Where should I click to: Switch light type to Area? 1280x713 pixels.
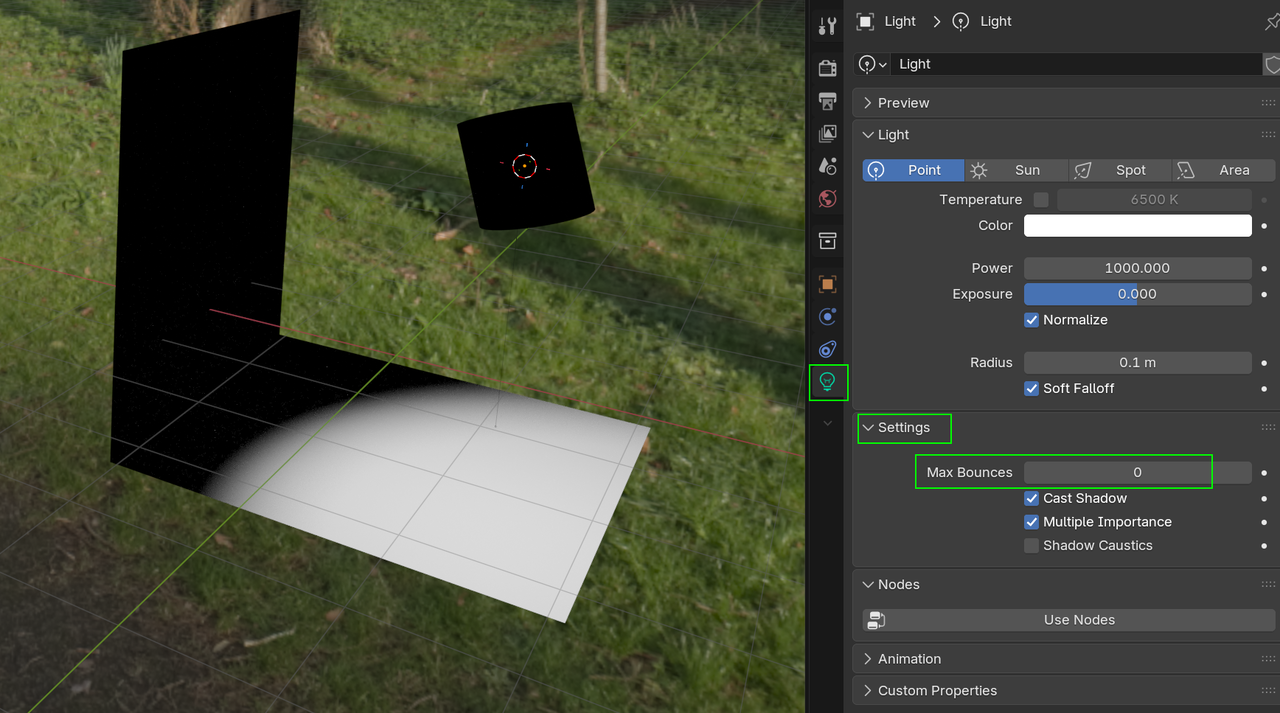[1224, 170]
